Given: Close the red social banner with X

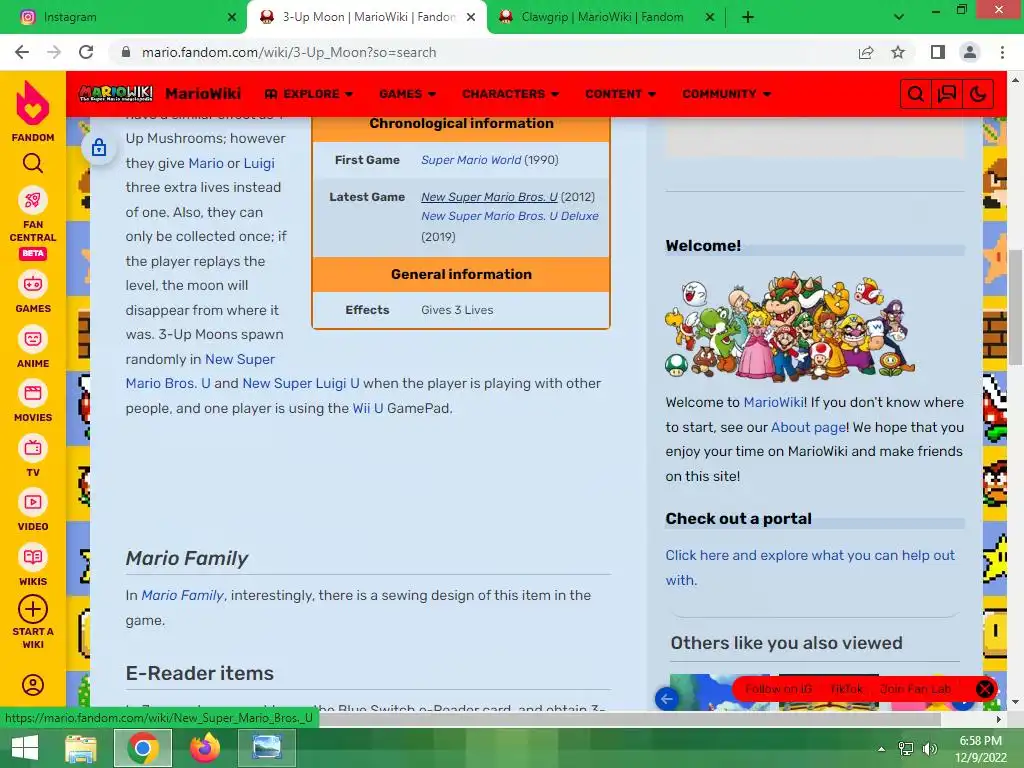Looking at the screenshot, I should click(984, 689).
